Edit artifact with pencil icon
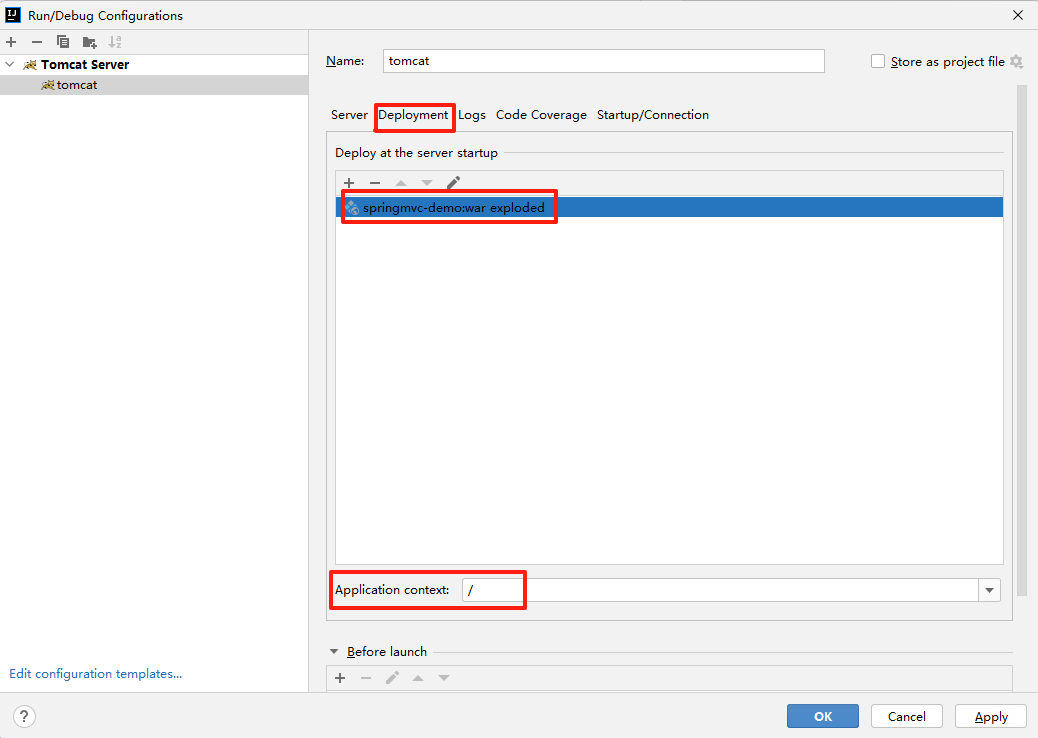 [453, 182]
